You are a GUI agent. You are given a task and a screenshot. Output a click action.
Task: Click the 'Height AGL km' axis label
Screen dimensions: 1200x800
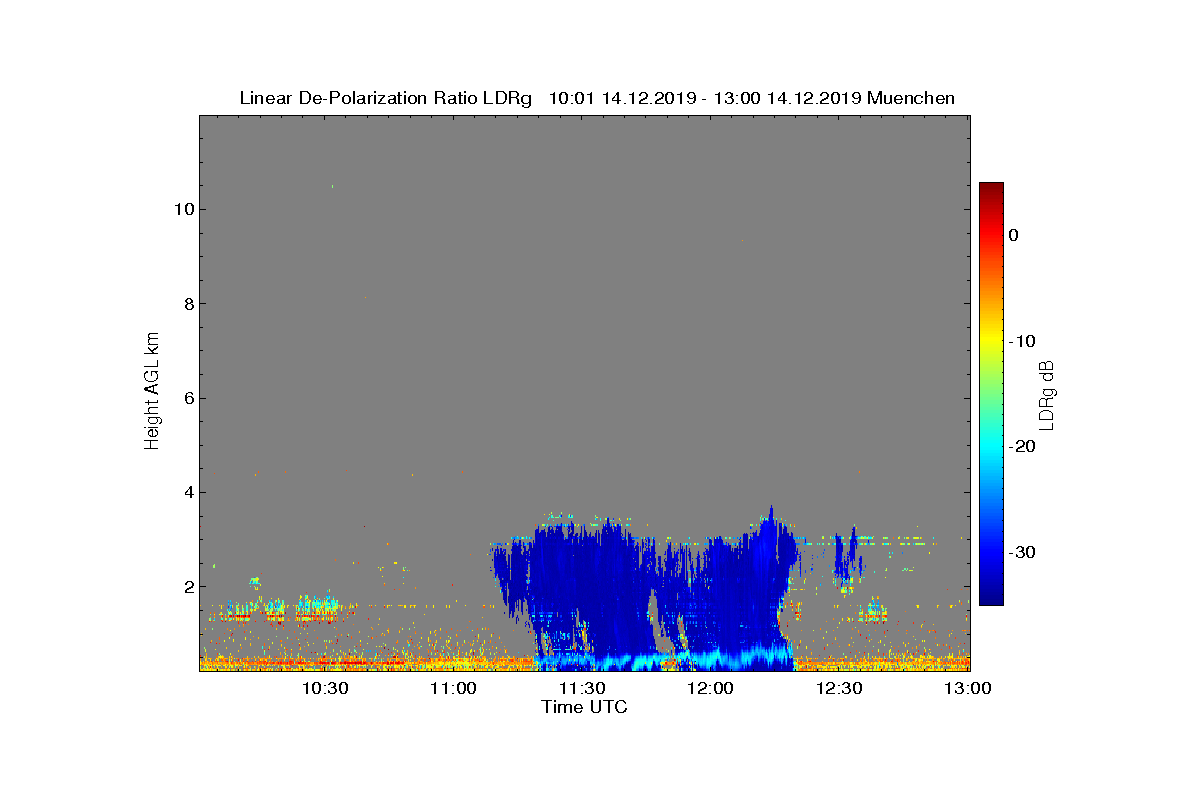coord(152,391)
